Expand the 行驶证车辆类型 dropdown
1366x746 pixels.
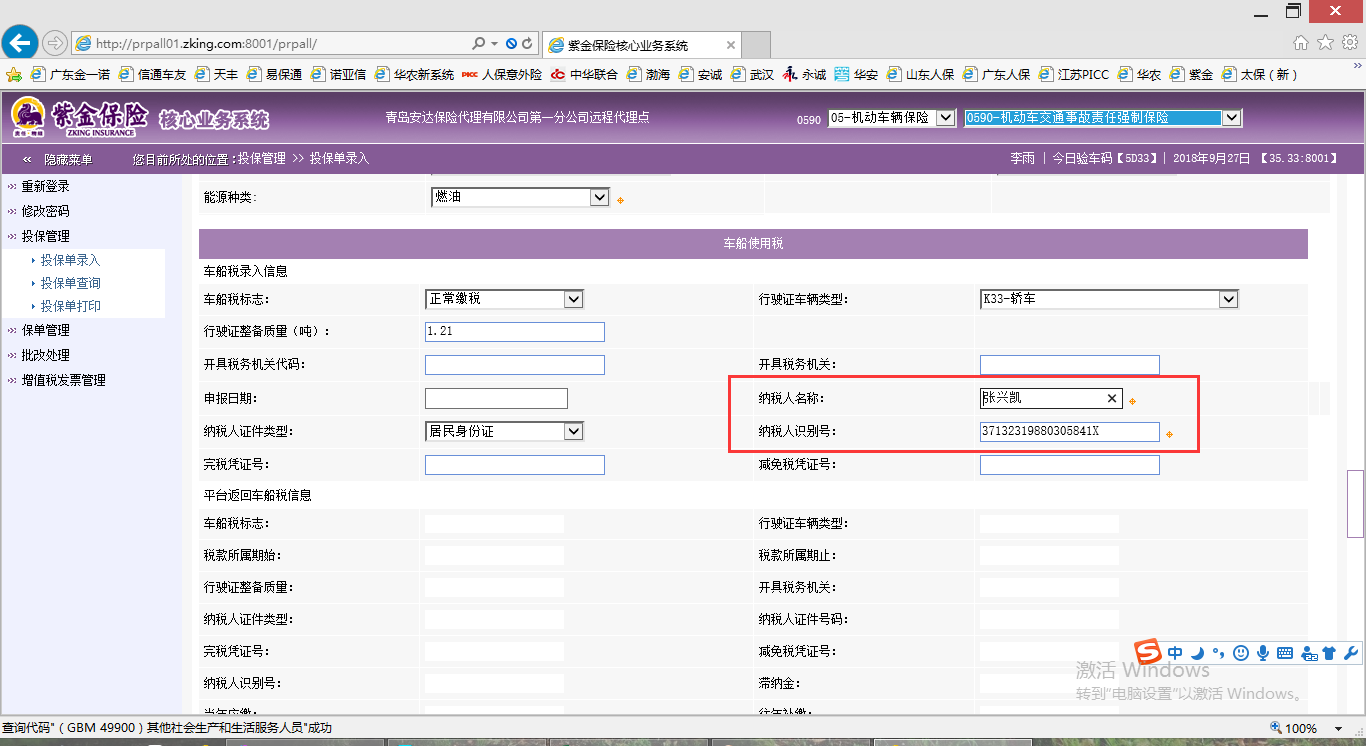[1228, 299]
